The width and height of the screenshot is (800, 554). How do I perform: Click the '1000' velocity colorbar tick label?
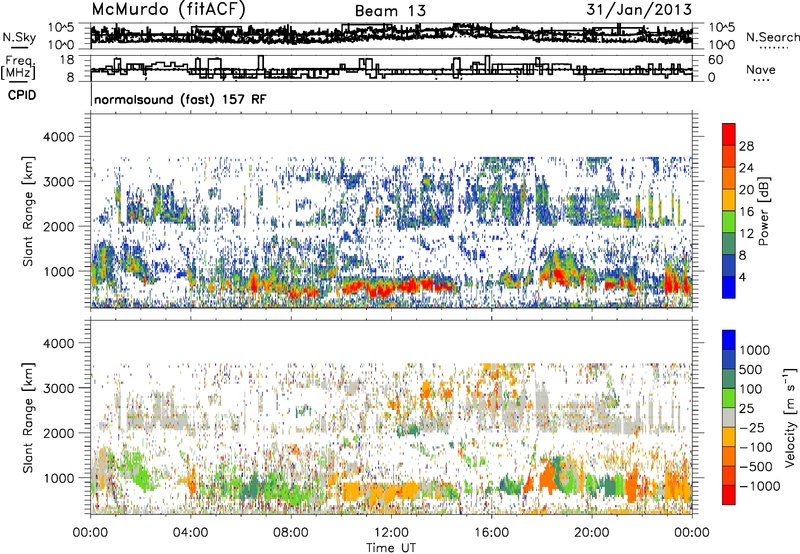click(755, 350)
